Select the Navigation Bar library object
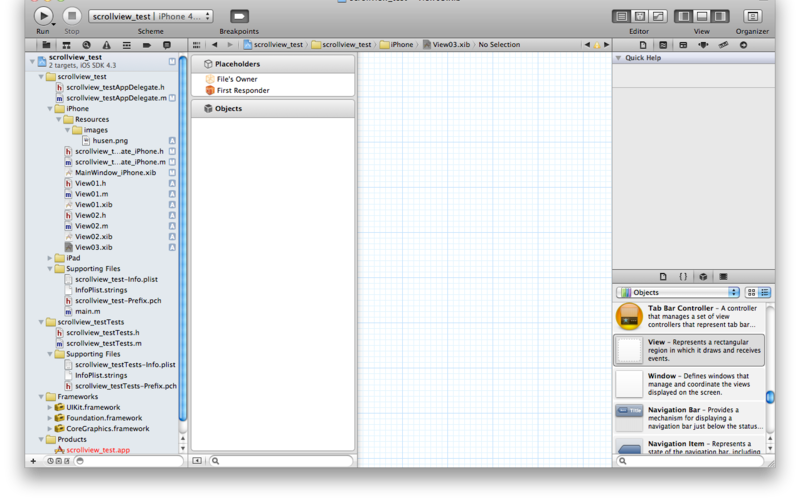800x502 pixels. (x=689, y=418)
